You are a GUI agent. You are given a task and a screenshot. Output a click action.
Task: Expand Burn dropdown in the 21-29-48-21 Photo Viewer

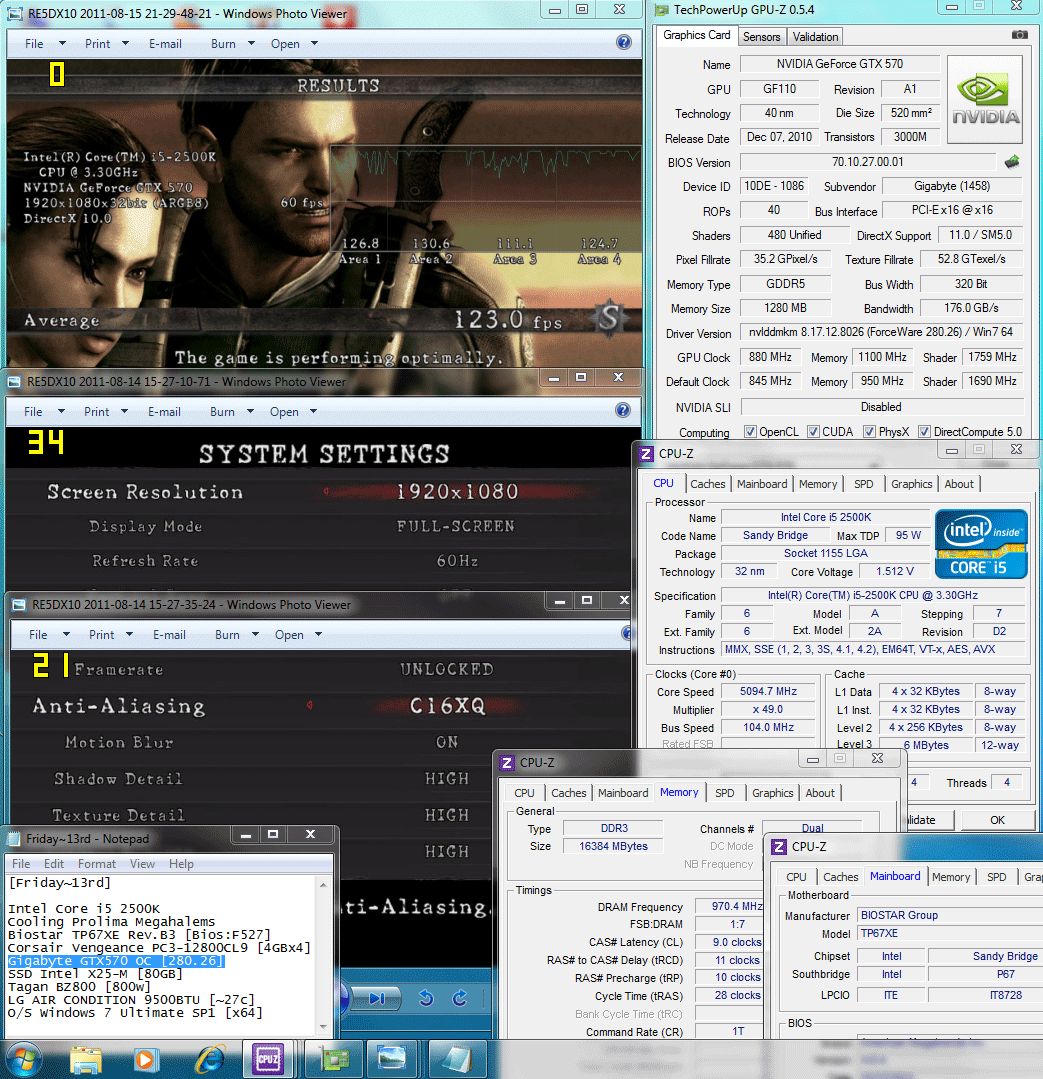click(x=251, y=43)
